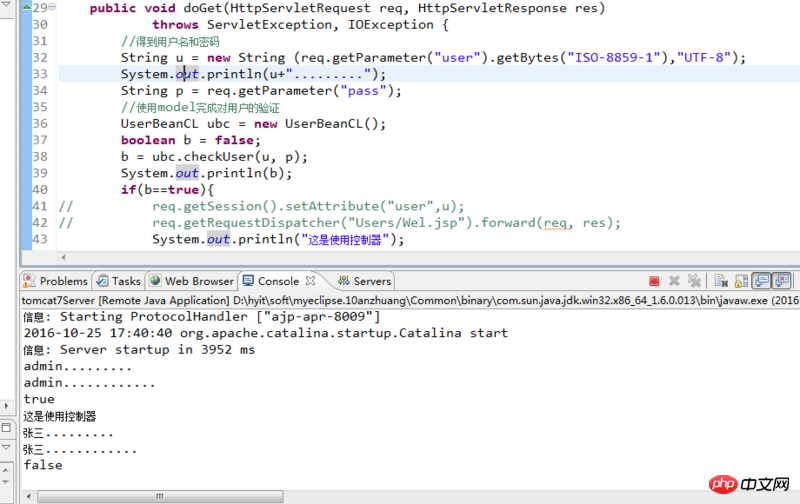Click the small up arrow in the left sidebar

[x=6, y=470]
